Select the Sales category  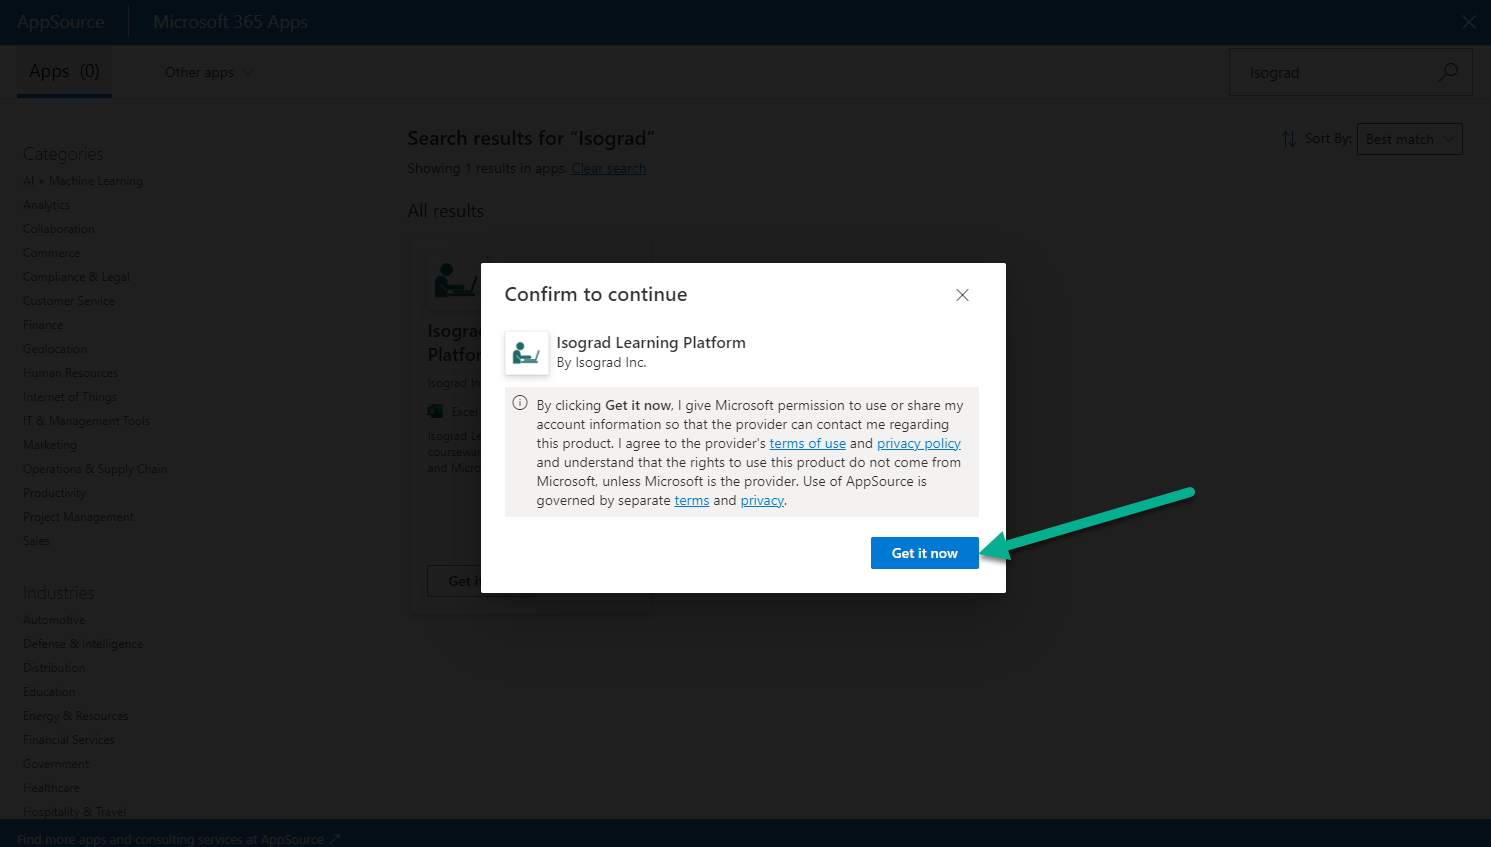[x=37, y=541]
